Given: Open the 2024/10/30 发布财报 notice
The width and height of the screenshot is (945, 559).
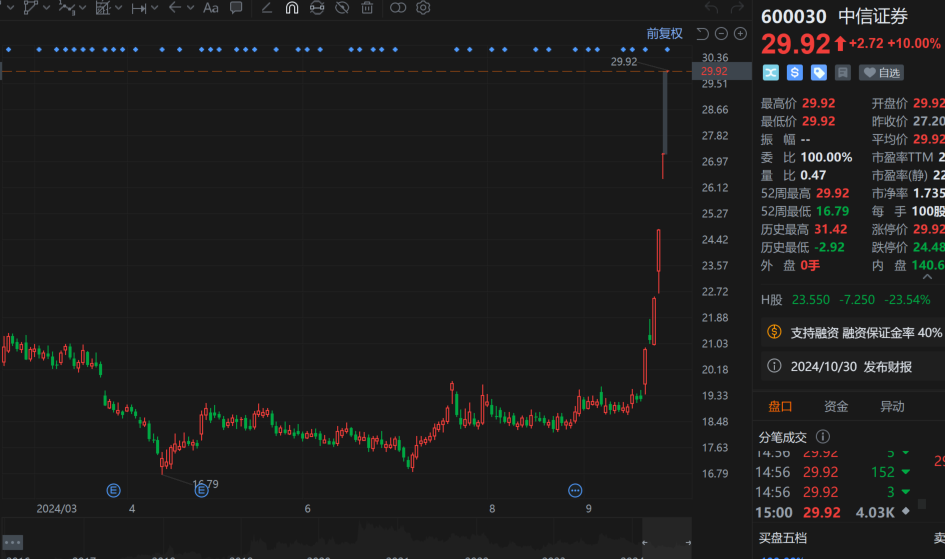Looking at the screenshot, I should coord(853,366).
